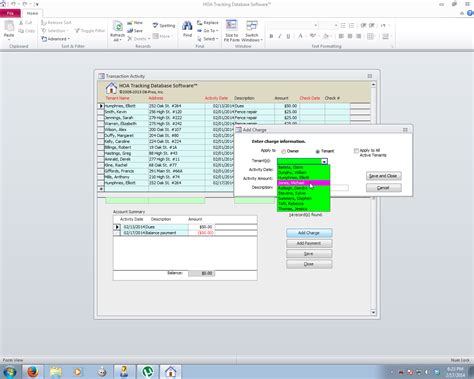Viewport: 474px width, 379px height.
Task: Open uTorrent from the taskbar
Action: [147, 371]
